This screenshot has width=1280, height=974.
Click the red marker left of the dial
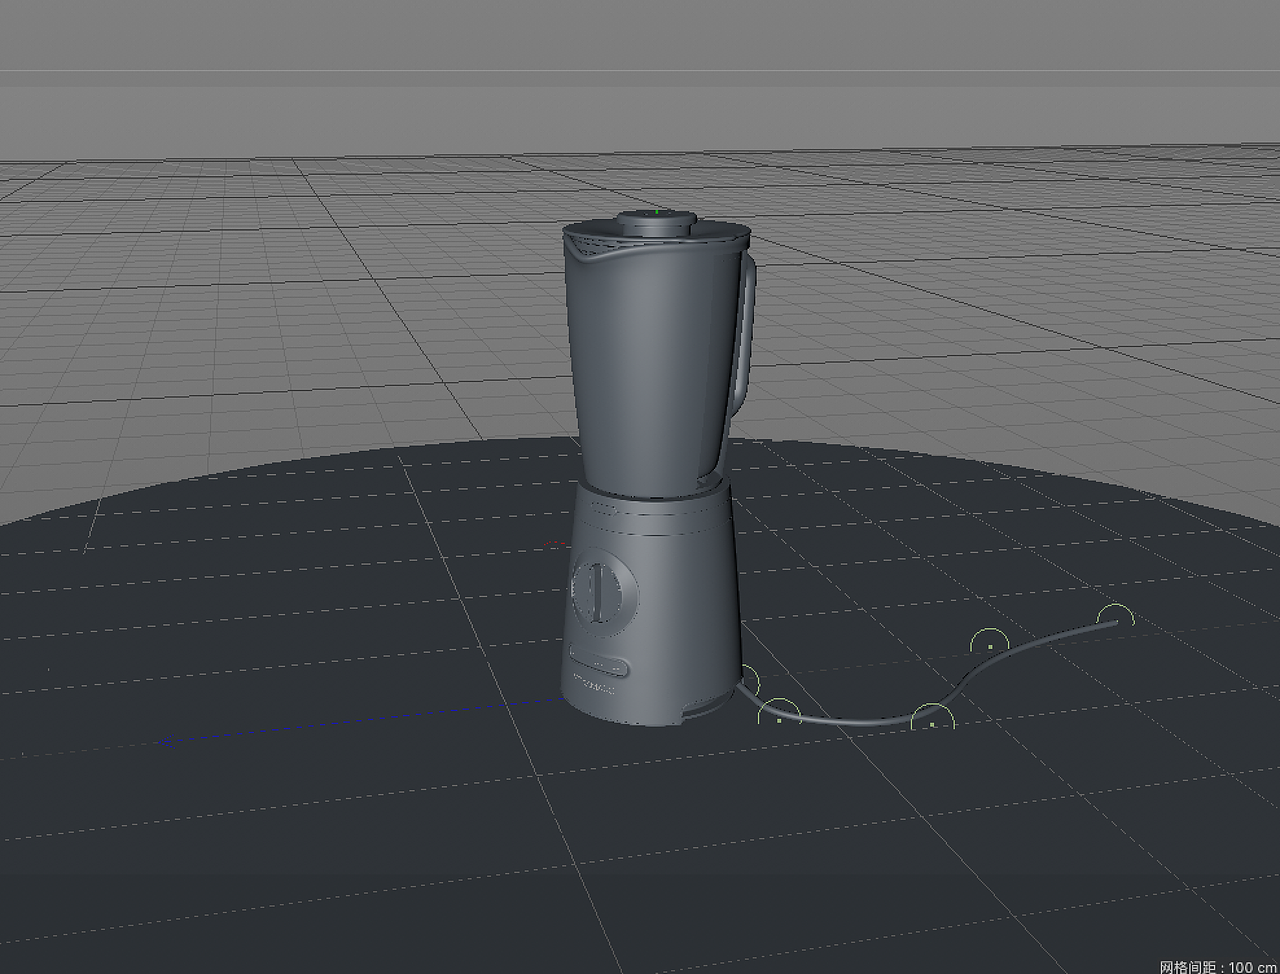coord(554,543)
